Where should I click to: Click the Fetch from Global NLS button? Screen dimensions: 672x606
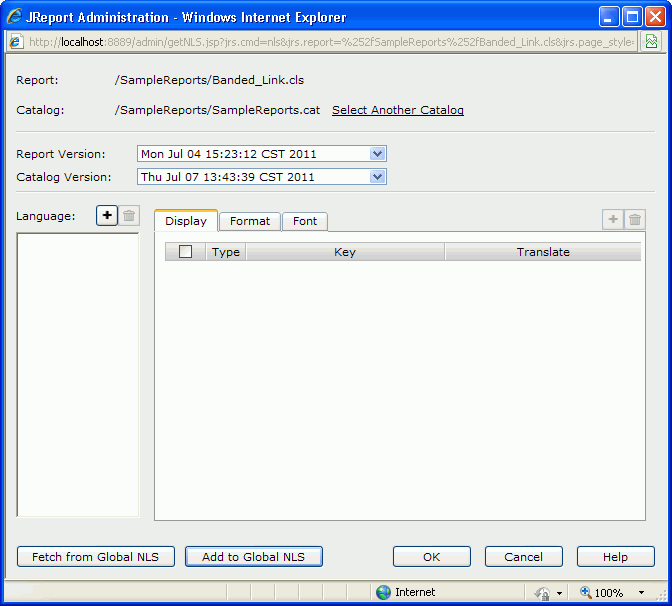click(96, 557)
